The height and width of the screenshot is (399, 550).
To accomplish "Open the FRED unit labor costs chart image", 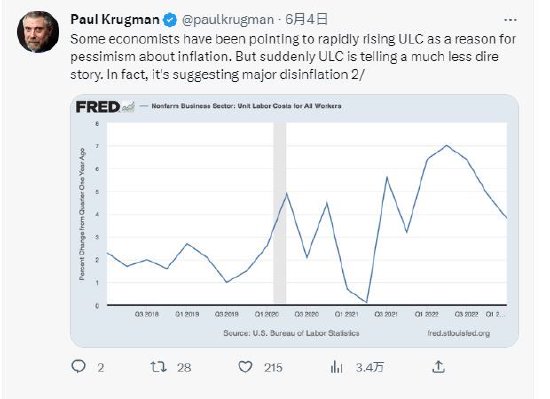I will click(x=294, y=221).
